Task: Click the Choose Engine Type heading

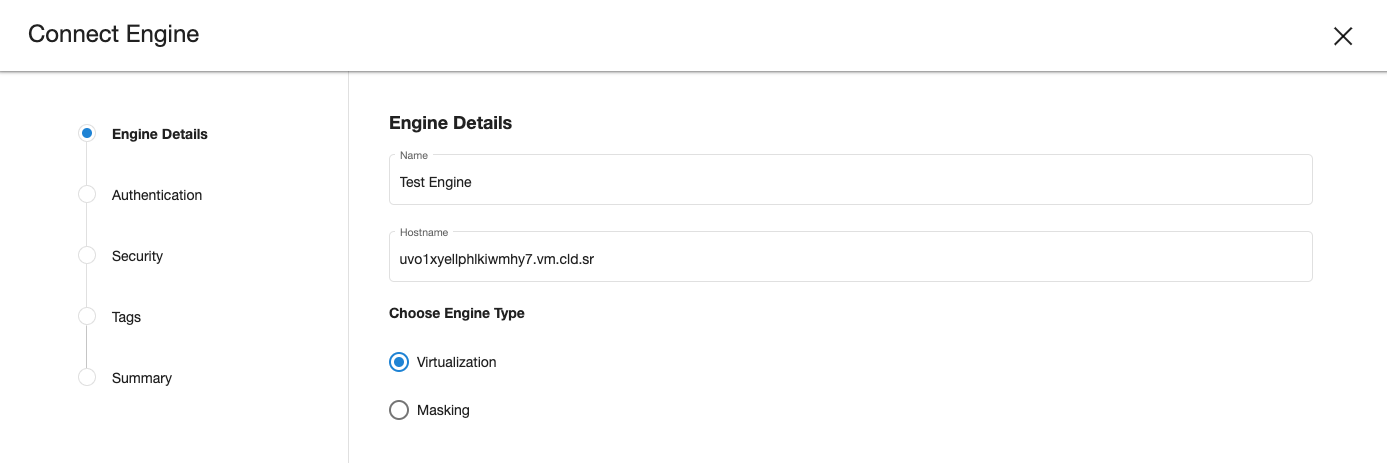Action: (457, 313)
